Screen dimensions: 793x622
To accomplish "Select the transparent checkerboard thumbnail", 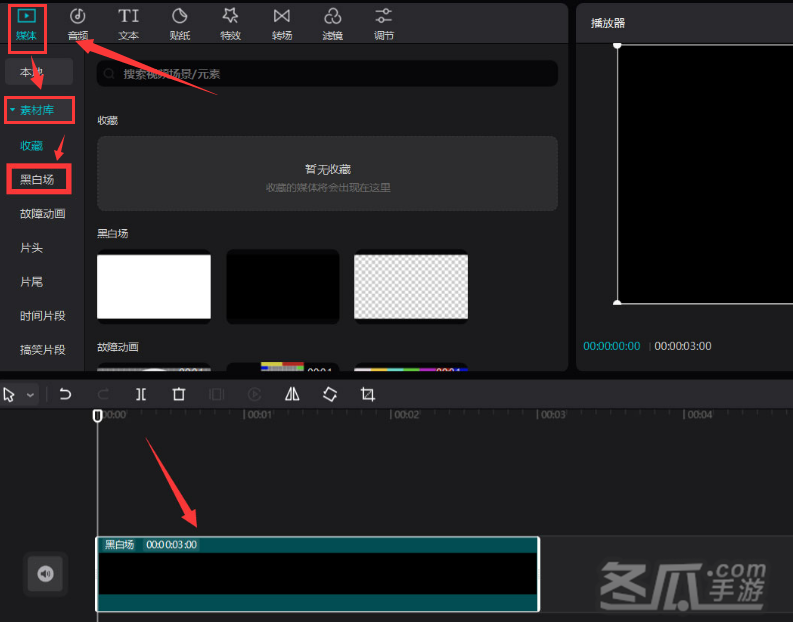I will click(411, 286).
